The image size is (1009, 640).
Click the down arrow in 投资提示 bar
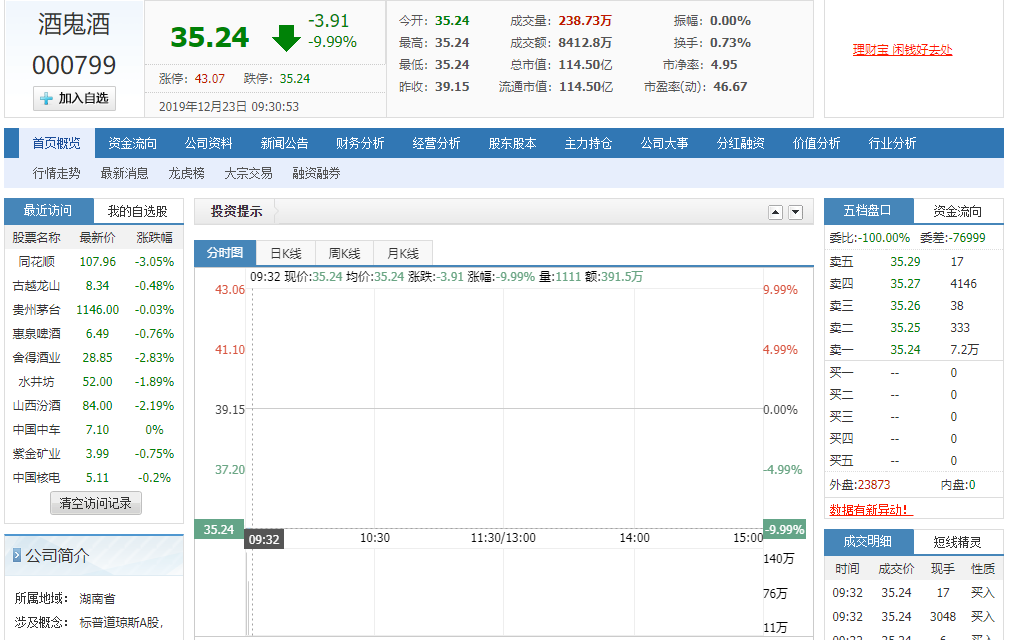[x=795, y=212]
